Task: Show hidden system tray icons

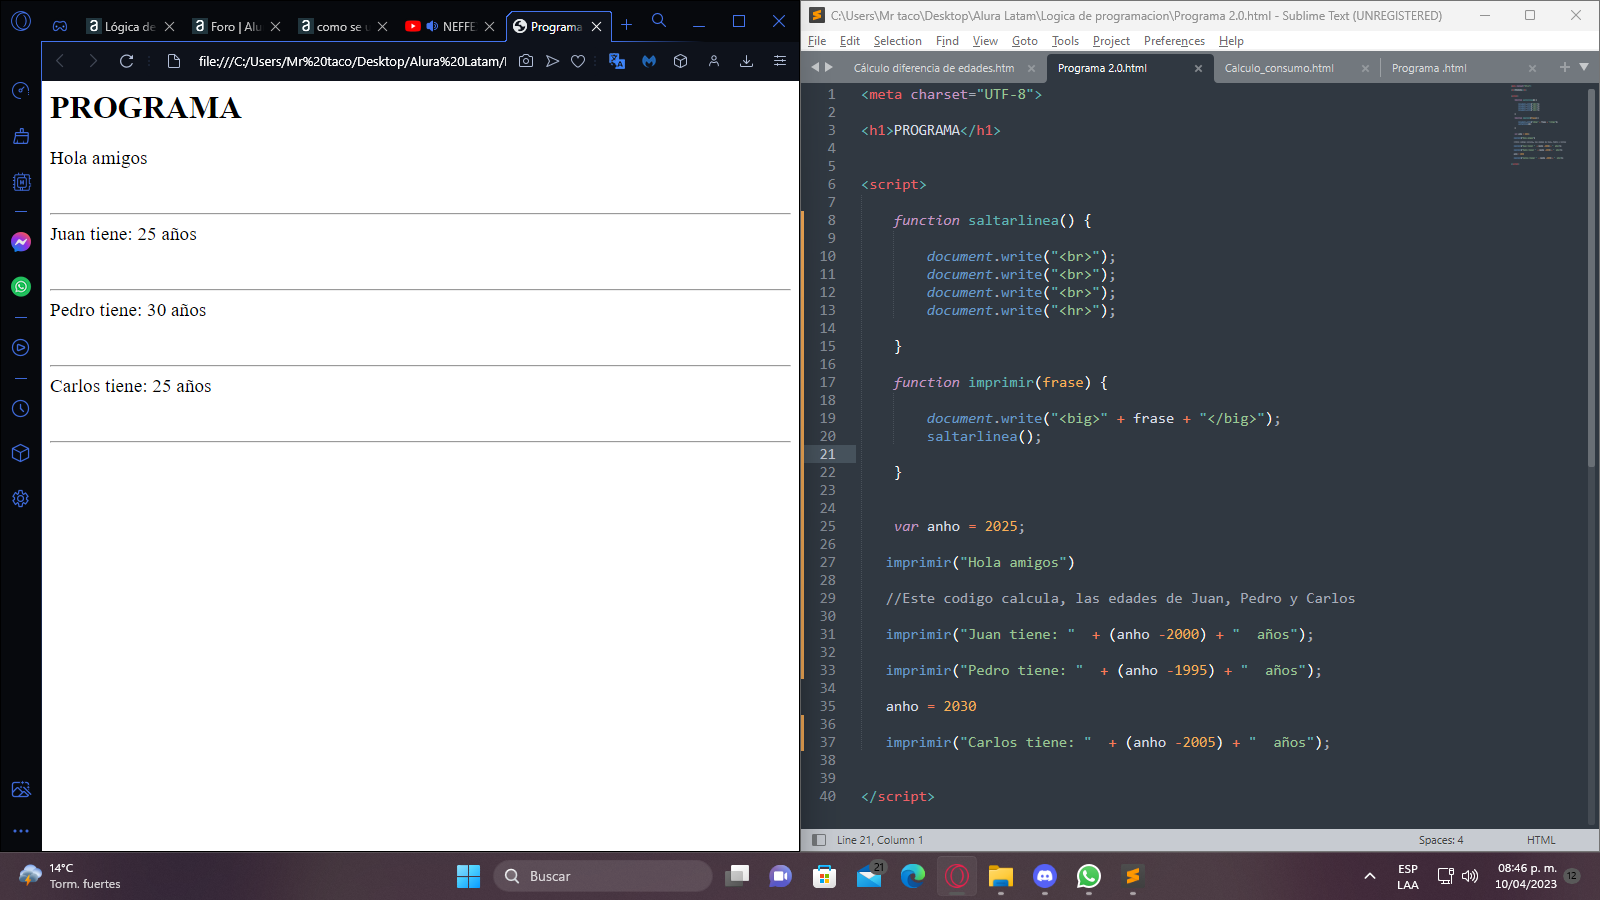Action: [1369, 876]
